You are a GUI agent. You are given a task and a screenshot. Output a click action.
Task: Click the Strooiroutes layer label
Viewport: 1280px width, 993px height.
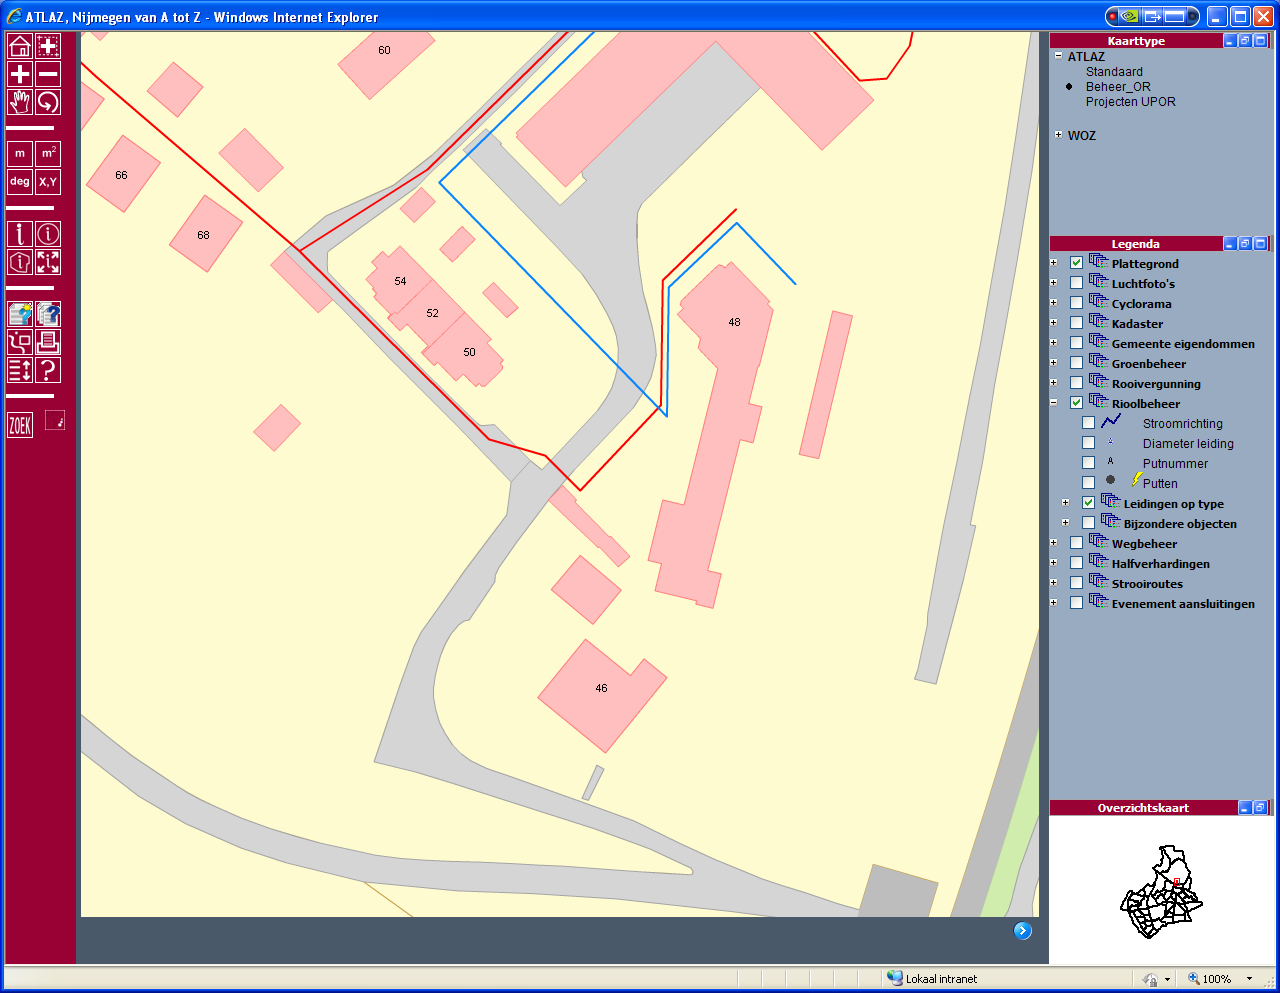[x=1147, y=584]
